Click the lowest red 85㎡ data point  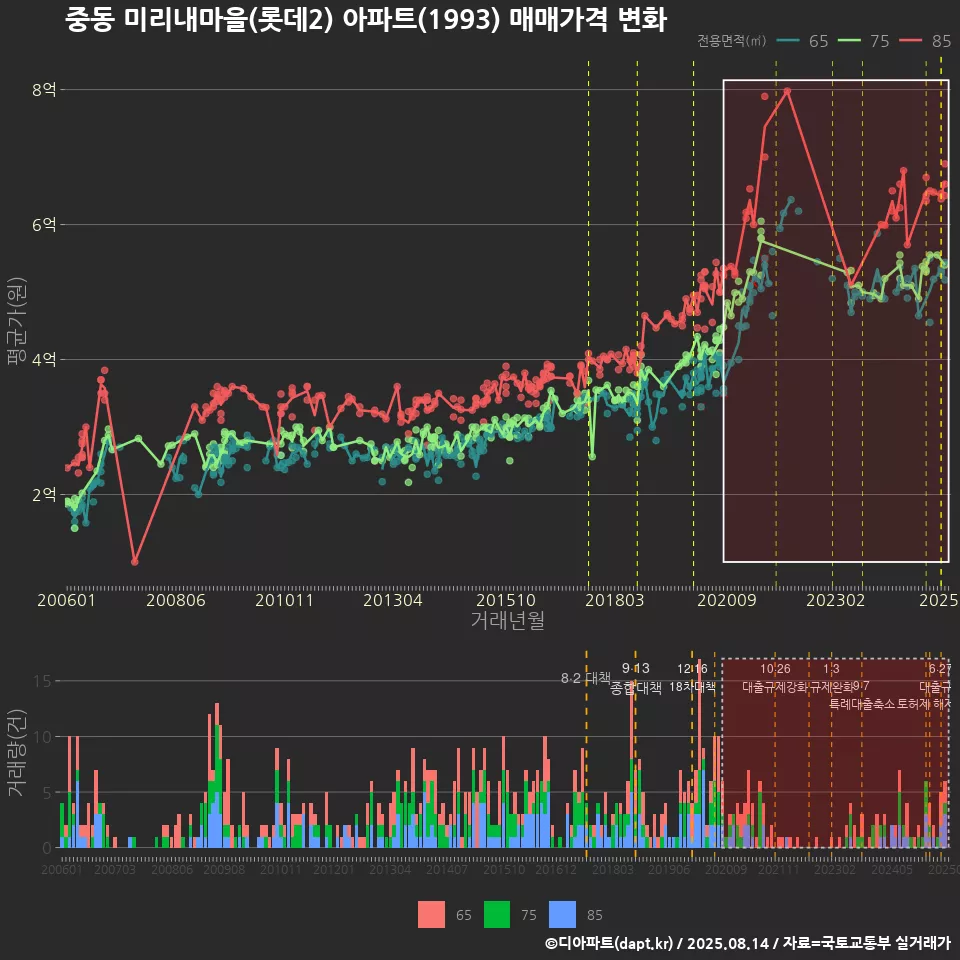coord(135,561)
